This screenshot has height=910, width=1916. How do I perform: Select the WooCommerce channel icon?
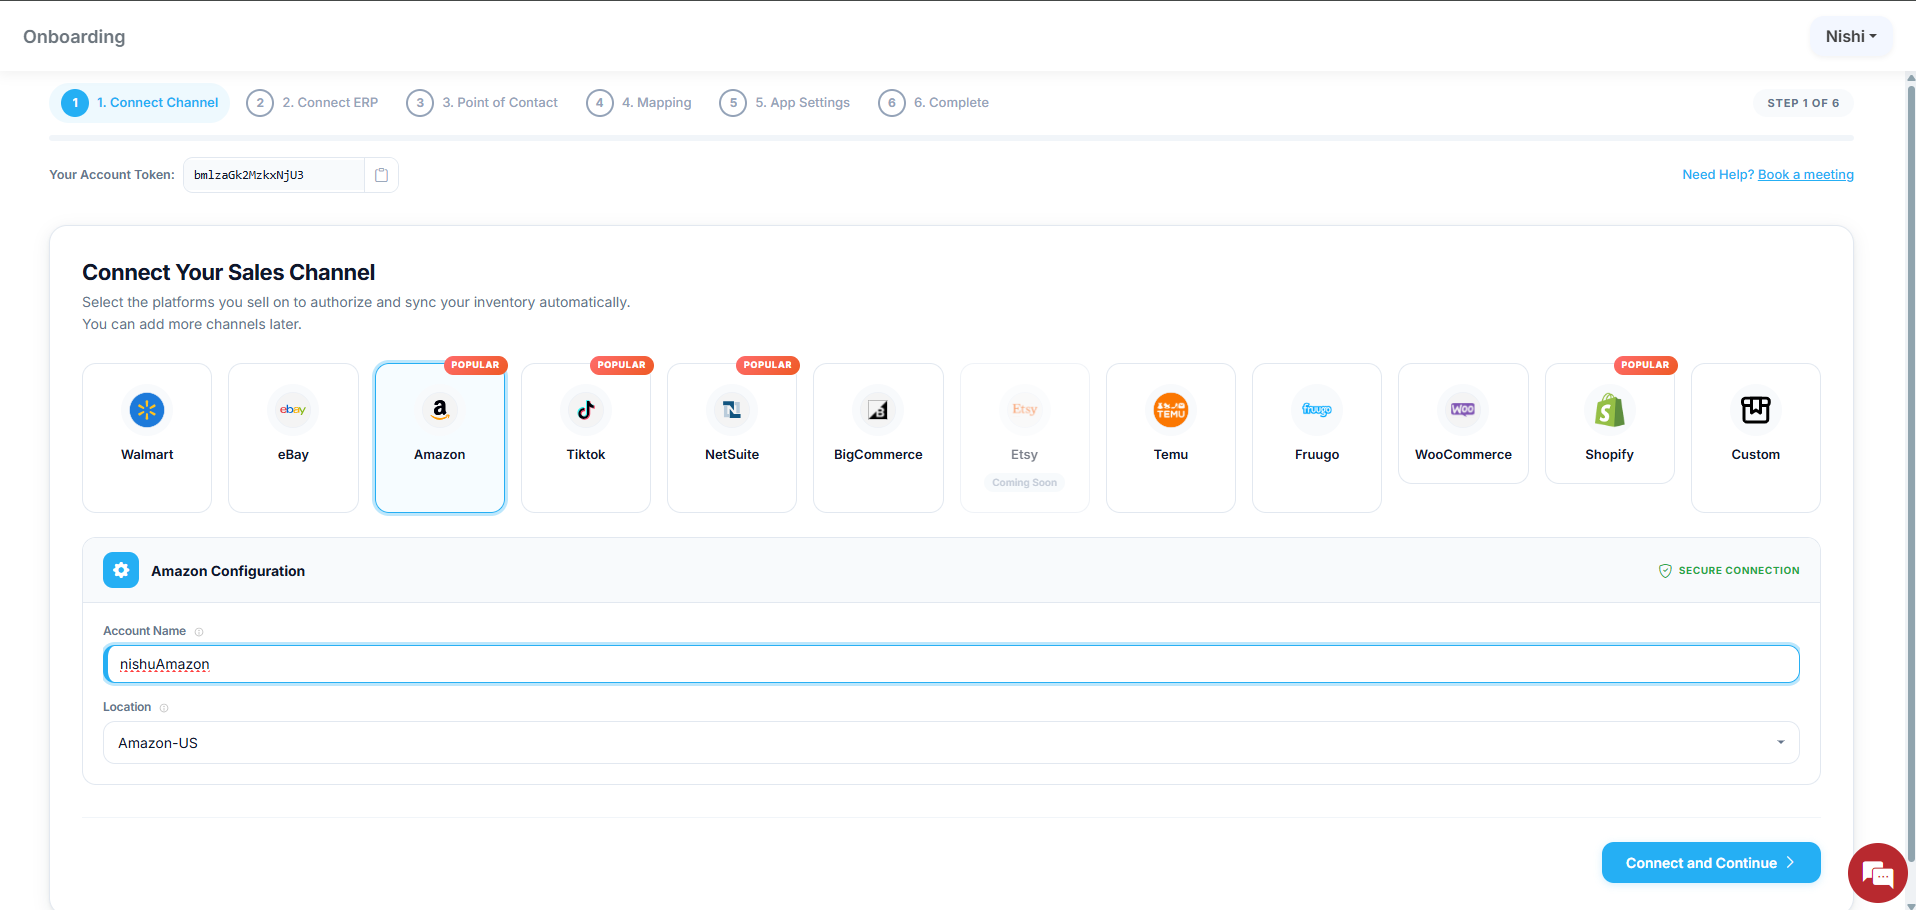pos(1463,424)
